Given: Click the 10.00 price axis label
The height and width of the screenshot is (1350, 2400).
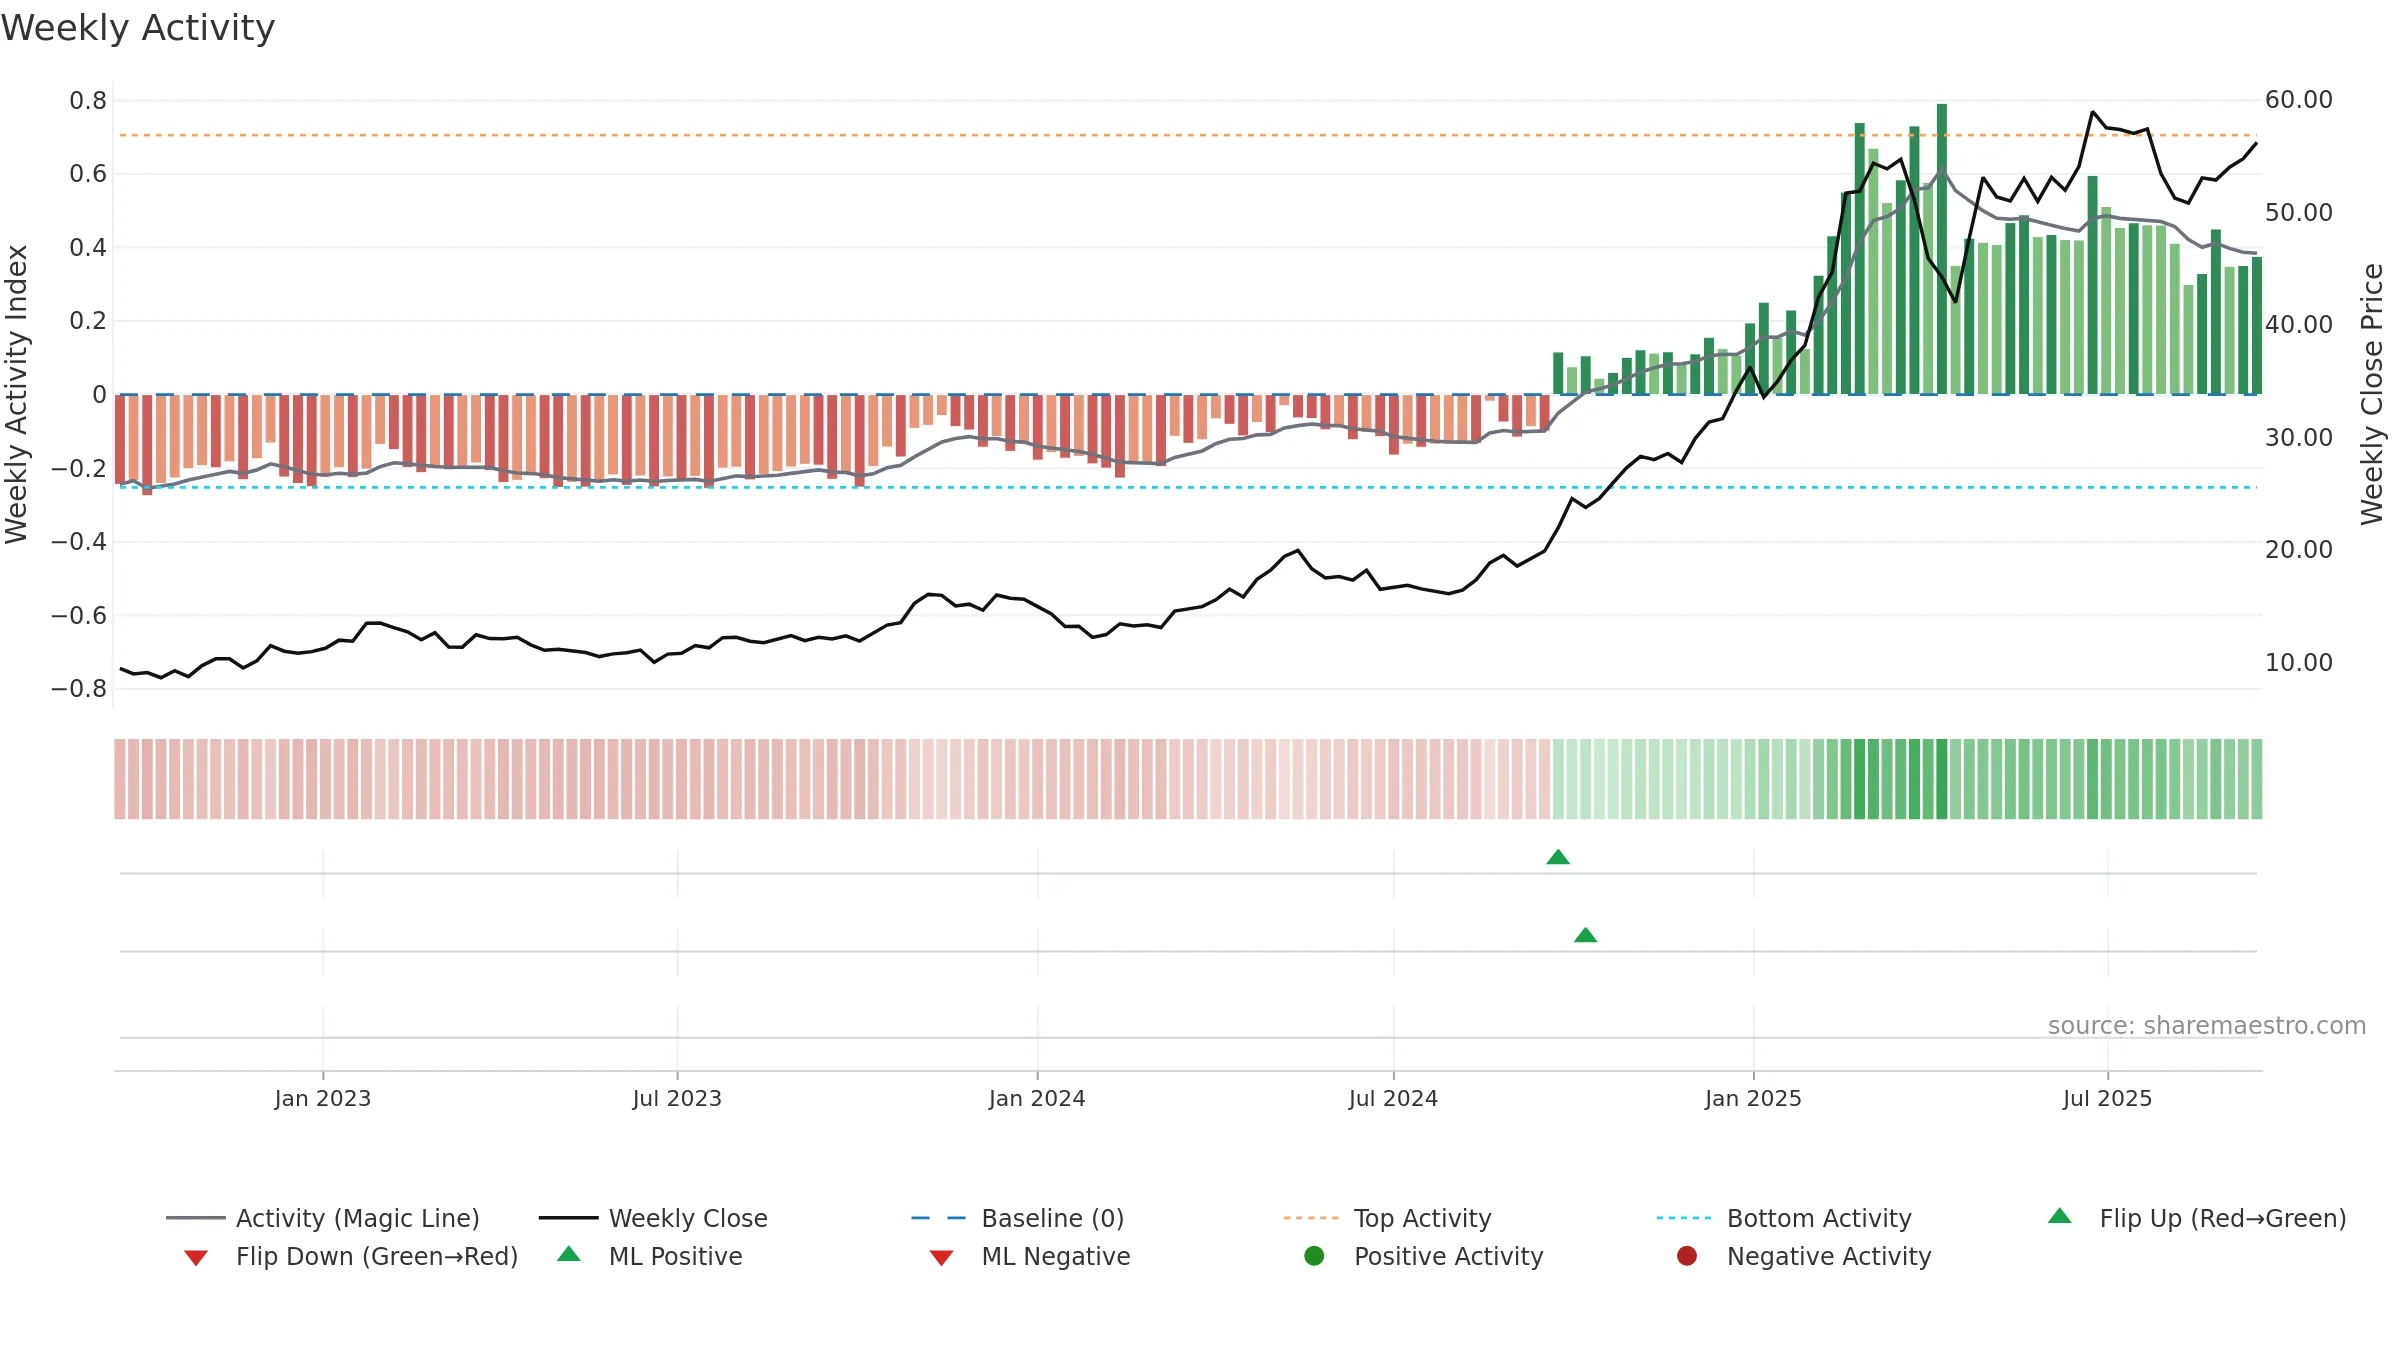Looking at the screenshot, I should pos(2299,662).
